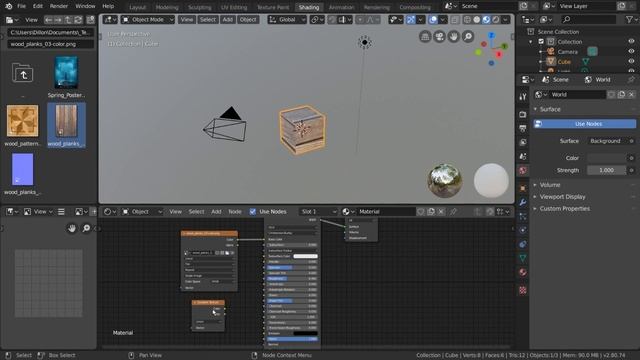Expand the Volume panel
Image resolution: width=640 pixels, height=360 pixels.
click(535, 185)
